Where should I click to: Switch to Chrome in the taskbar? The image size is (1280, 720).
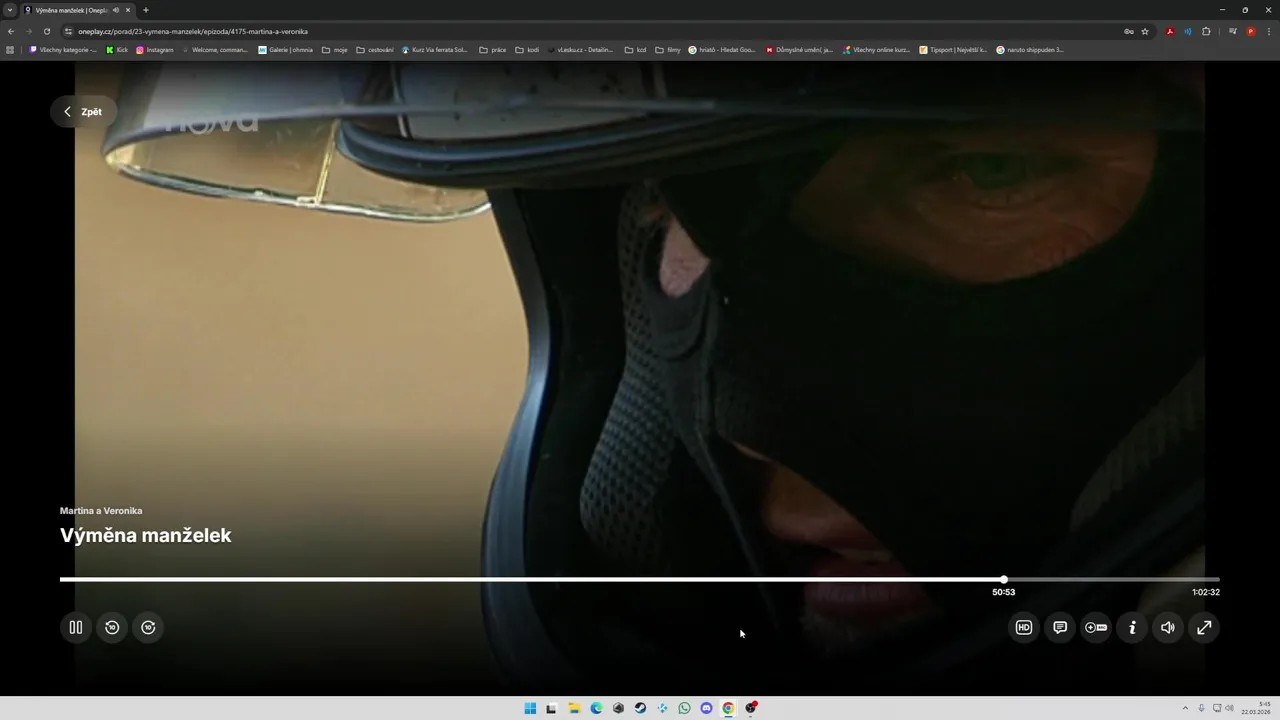[728, 708]
